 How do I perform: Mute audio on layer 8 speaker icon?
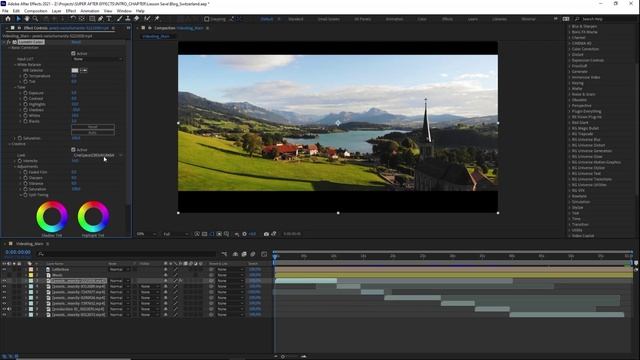[9, 309]
